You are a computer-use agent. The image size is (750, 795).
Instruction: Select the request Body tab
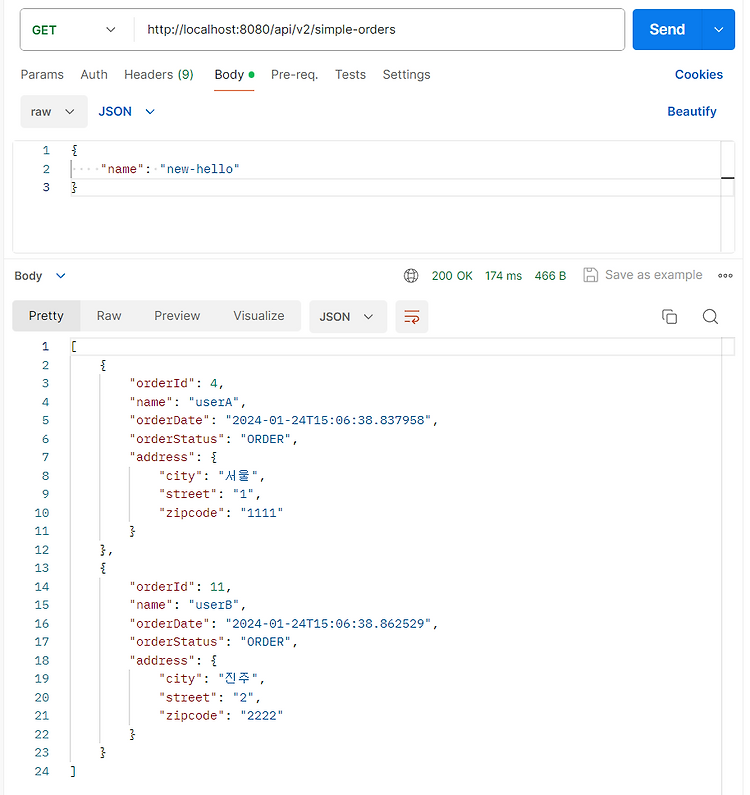point(234,75)
